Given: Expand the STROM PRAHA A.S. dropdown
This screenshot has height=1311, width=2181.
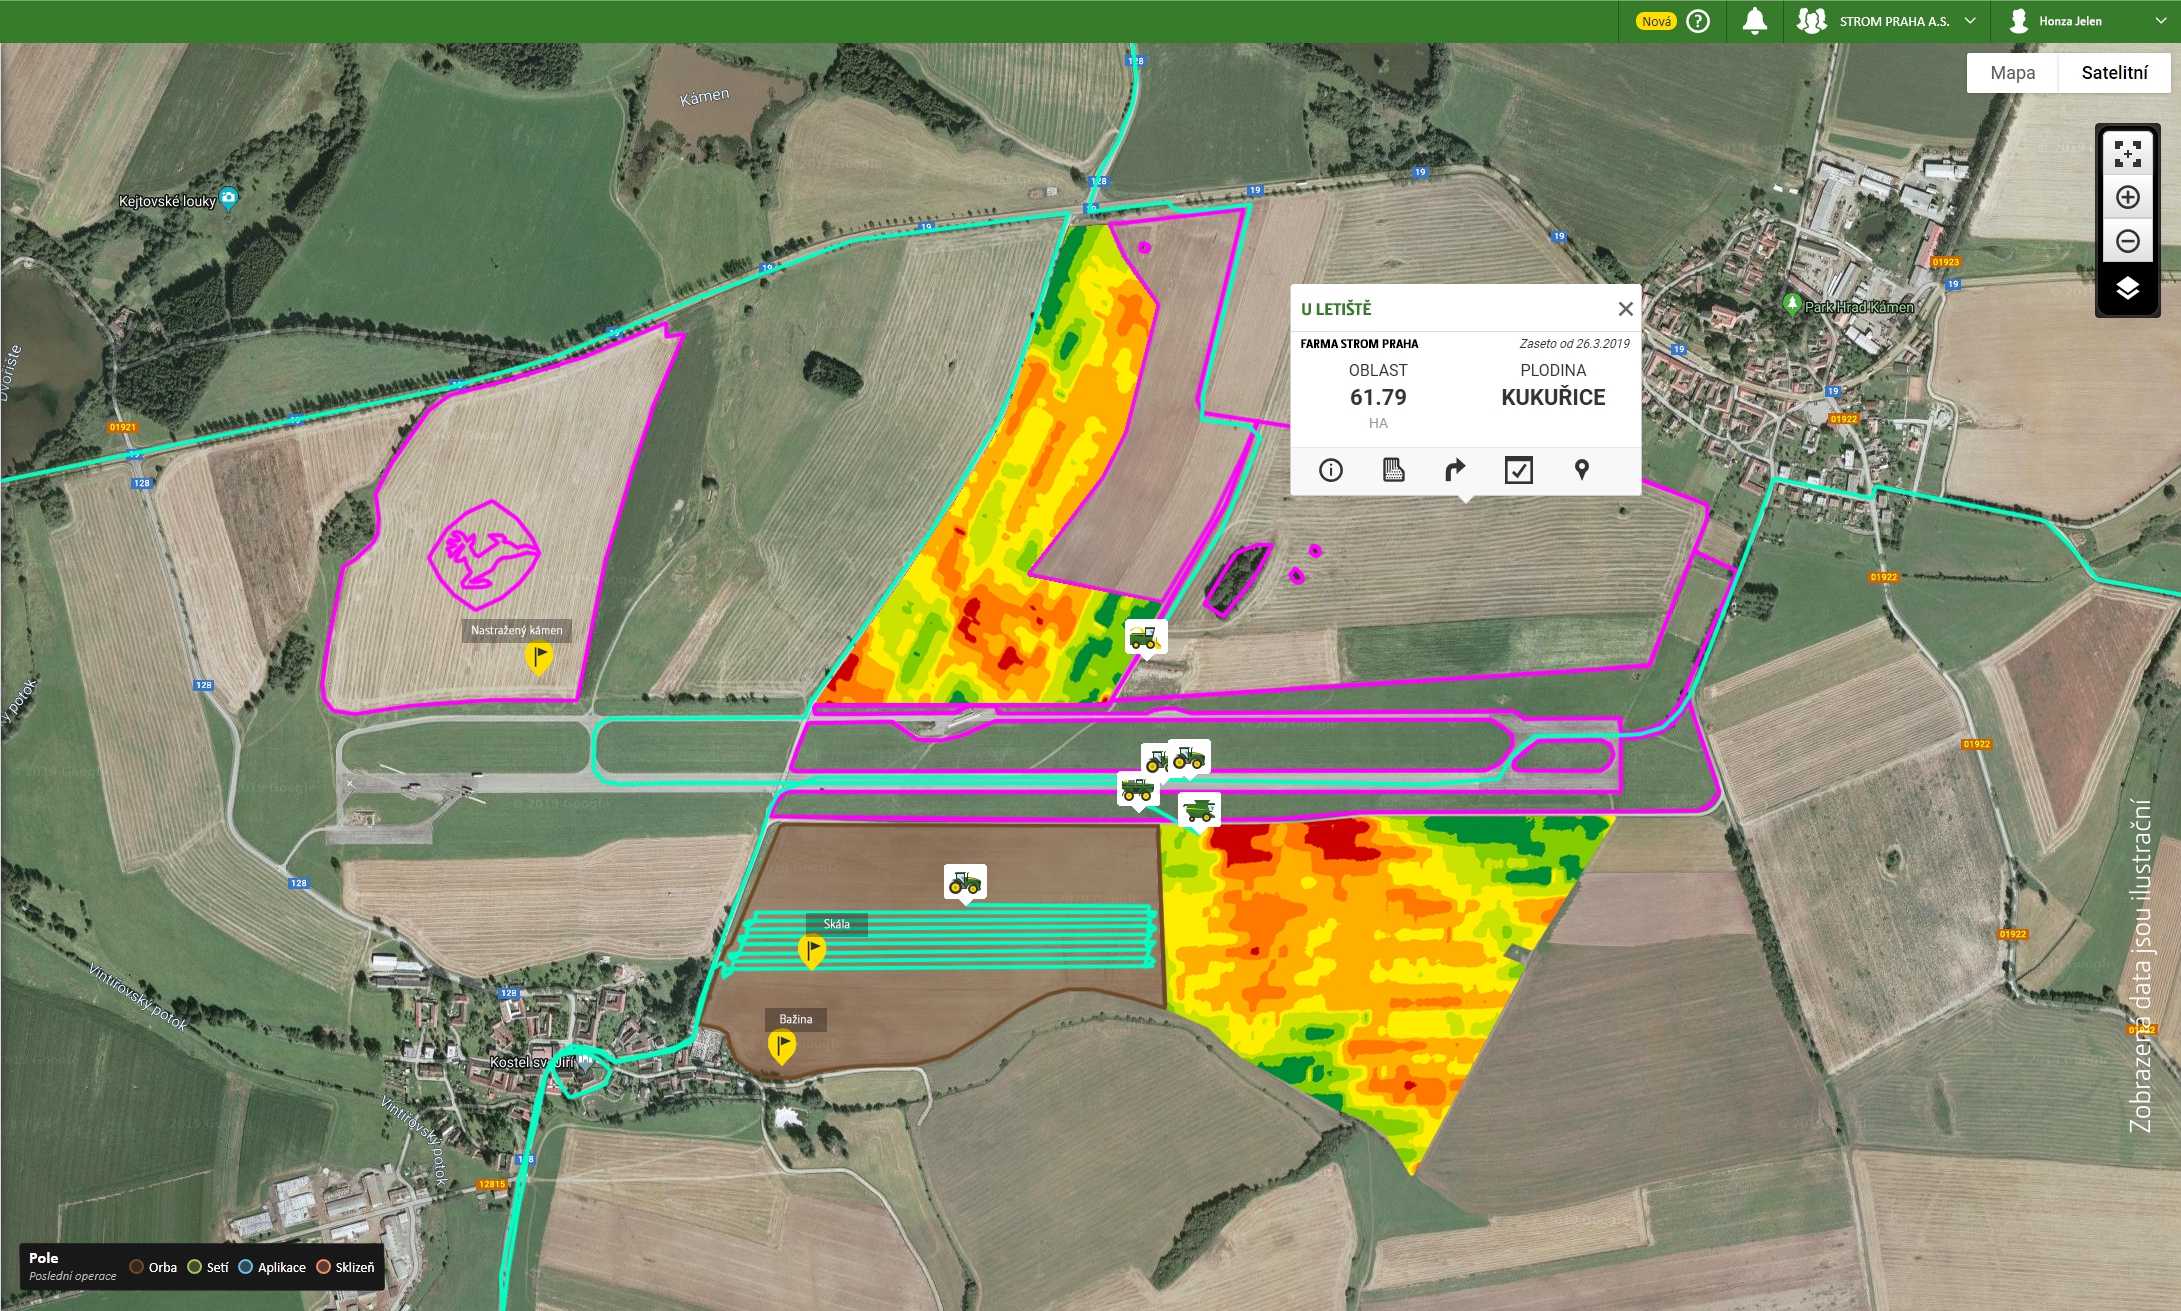Looking at the screenshot, I should tap(1970, 21).
